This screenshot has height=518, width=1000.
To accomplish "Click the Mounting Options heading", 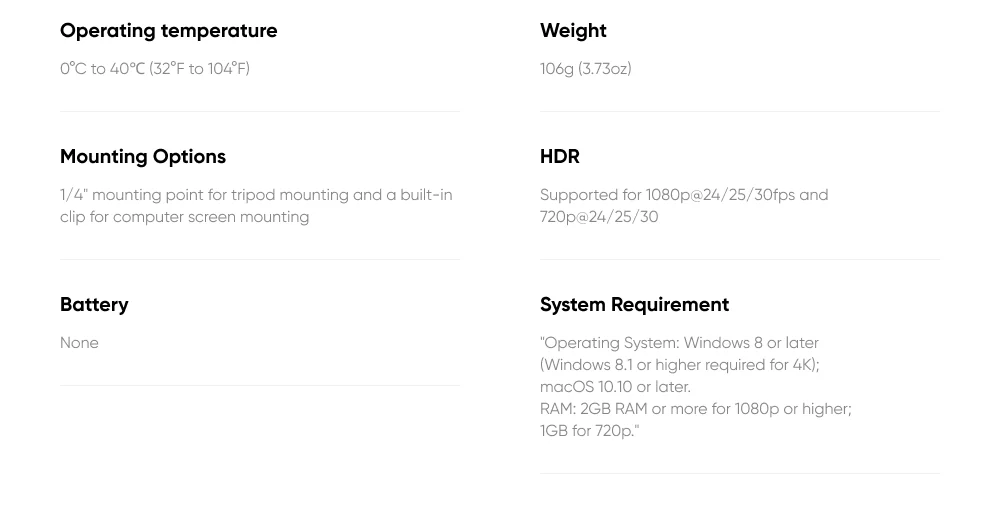I will point(143,157).
